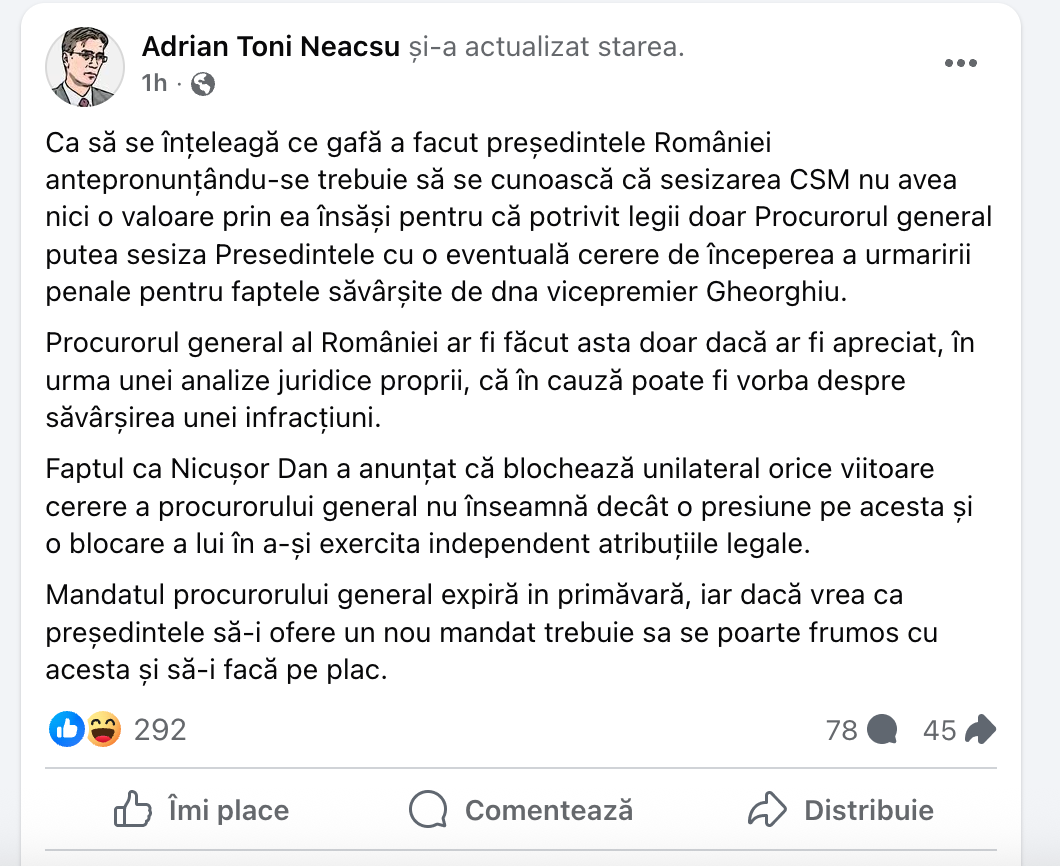Open the three-dot post options menu

click(960, 63)
